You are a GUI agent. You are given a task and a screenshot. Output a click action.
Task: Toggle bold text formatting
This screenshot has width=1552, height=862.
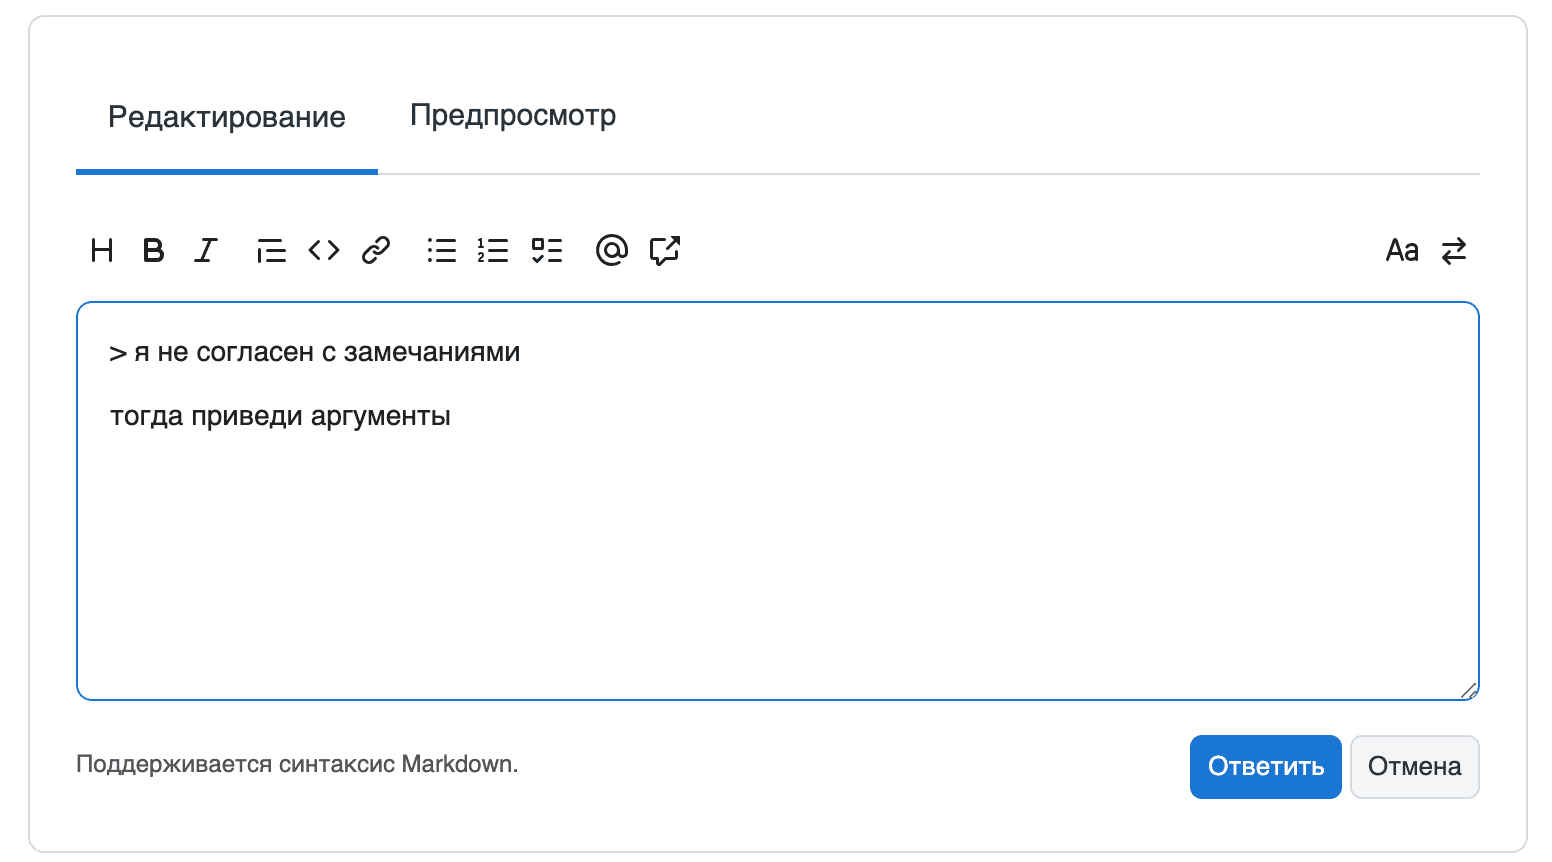tap(153, 250)
